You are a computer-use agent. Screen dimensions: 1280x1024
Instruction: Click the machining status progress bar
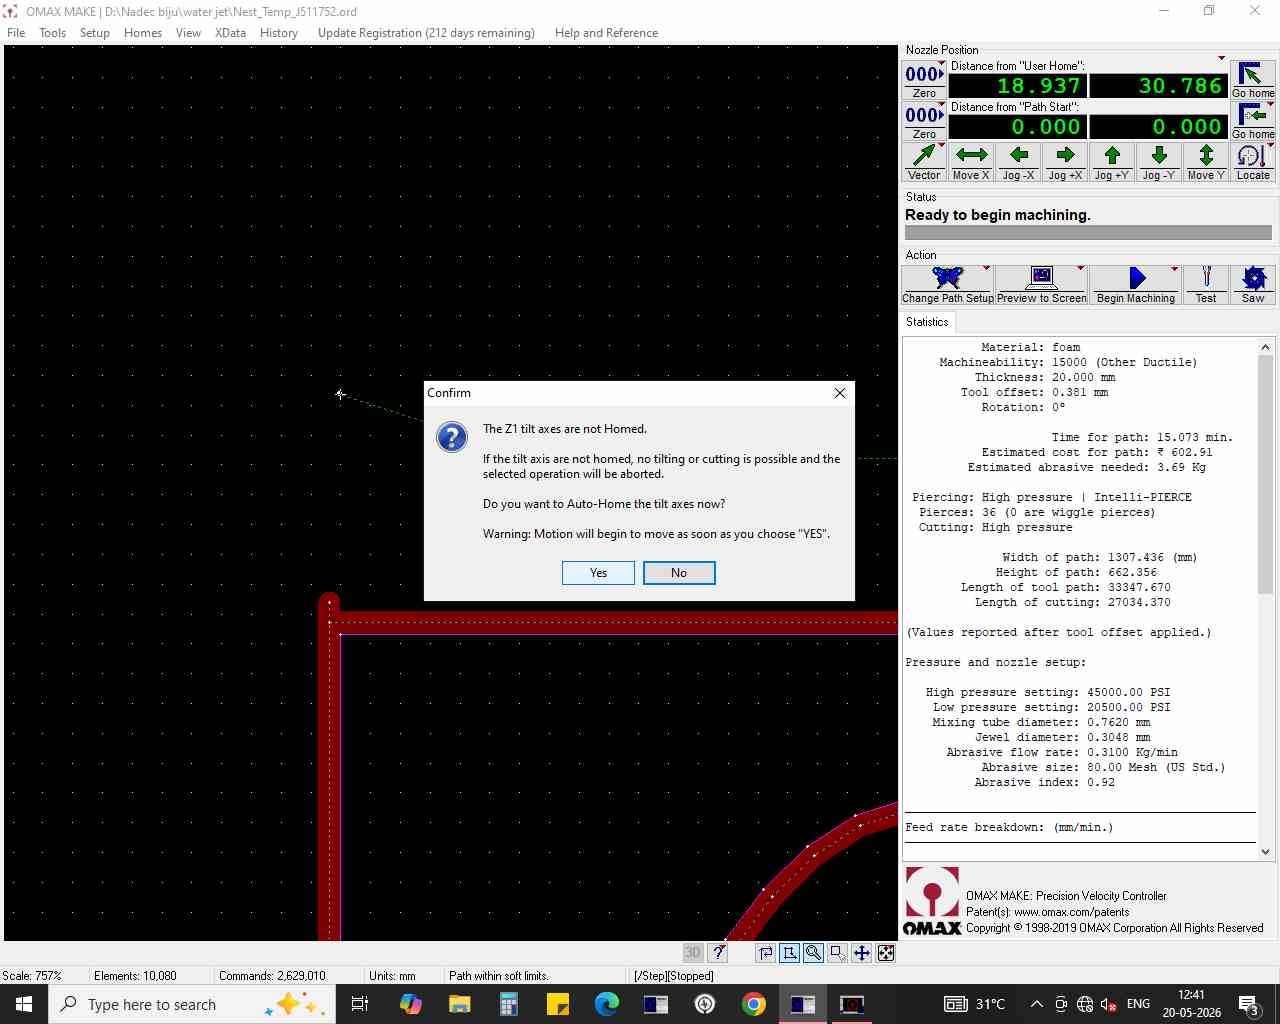1088,232
